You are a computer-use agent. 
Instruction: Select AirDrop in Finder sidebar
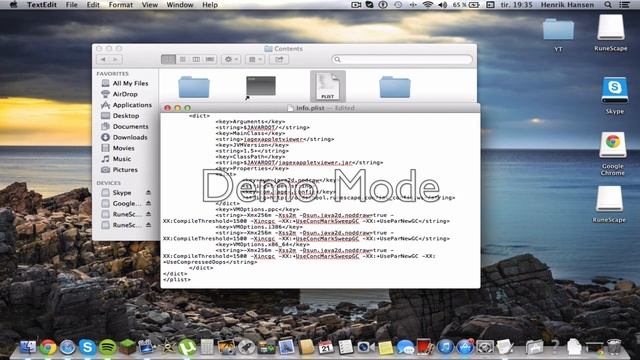125,94
